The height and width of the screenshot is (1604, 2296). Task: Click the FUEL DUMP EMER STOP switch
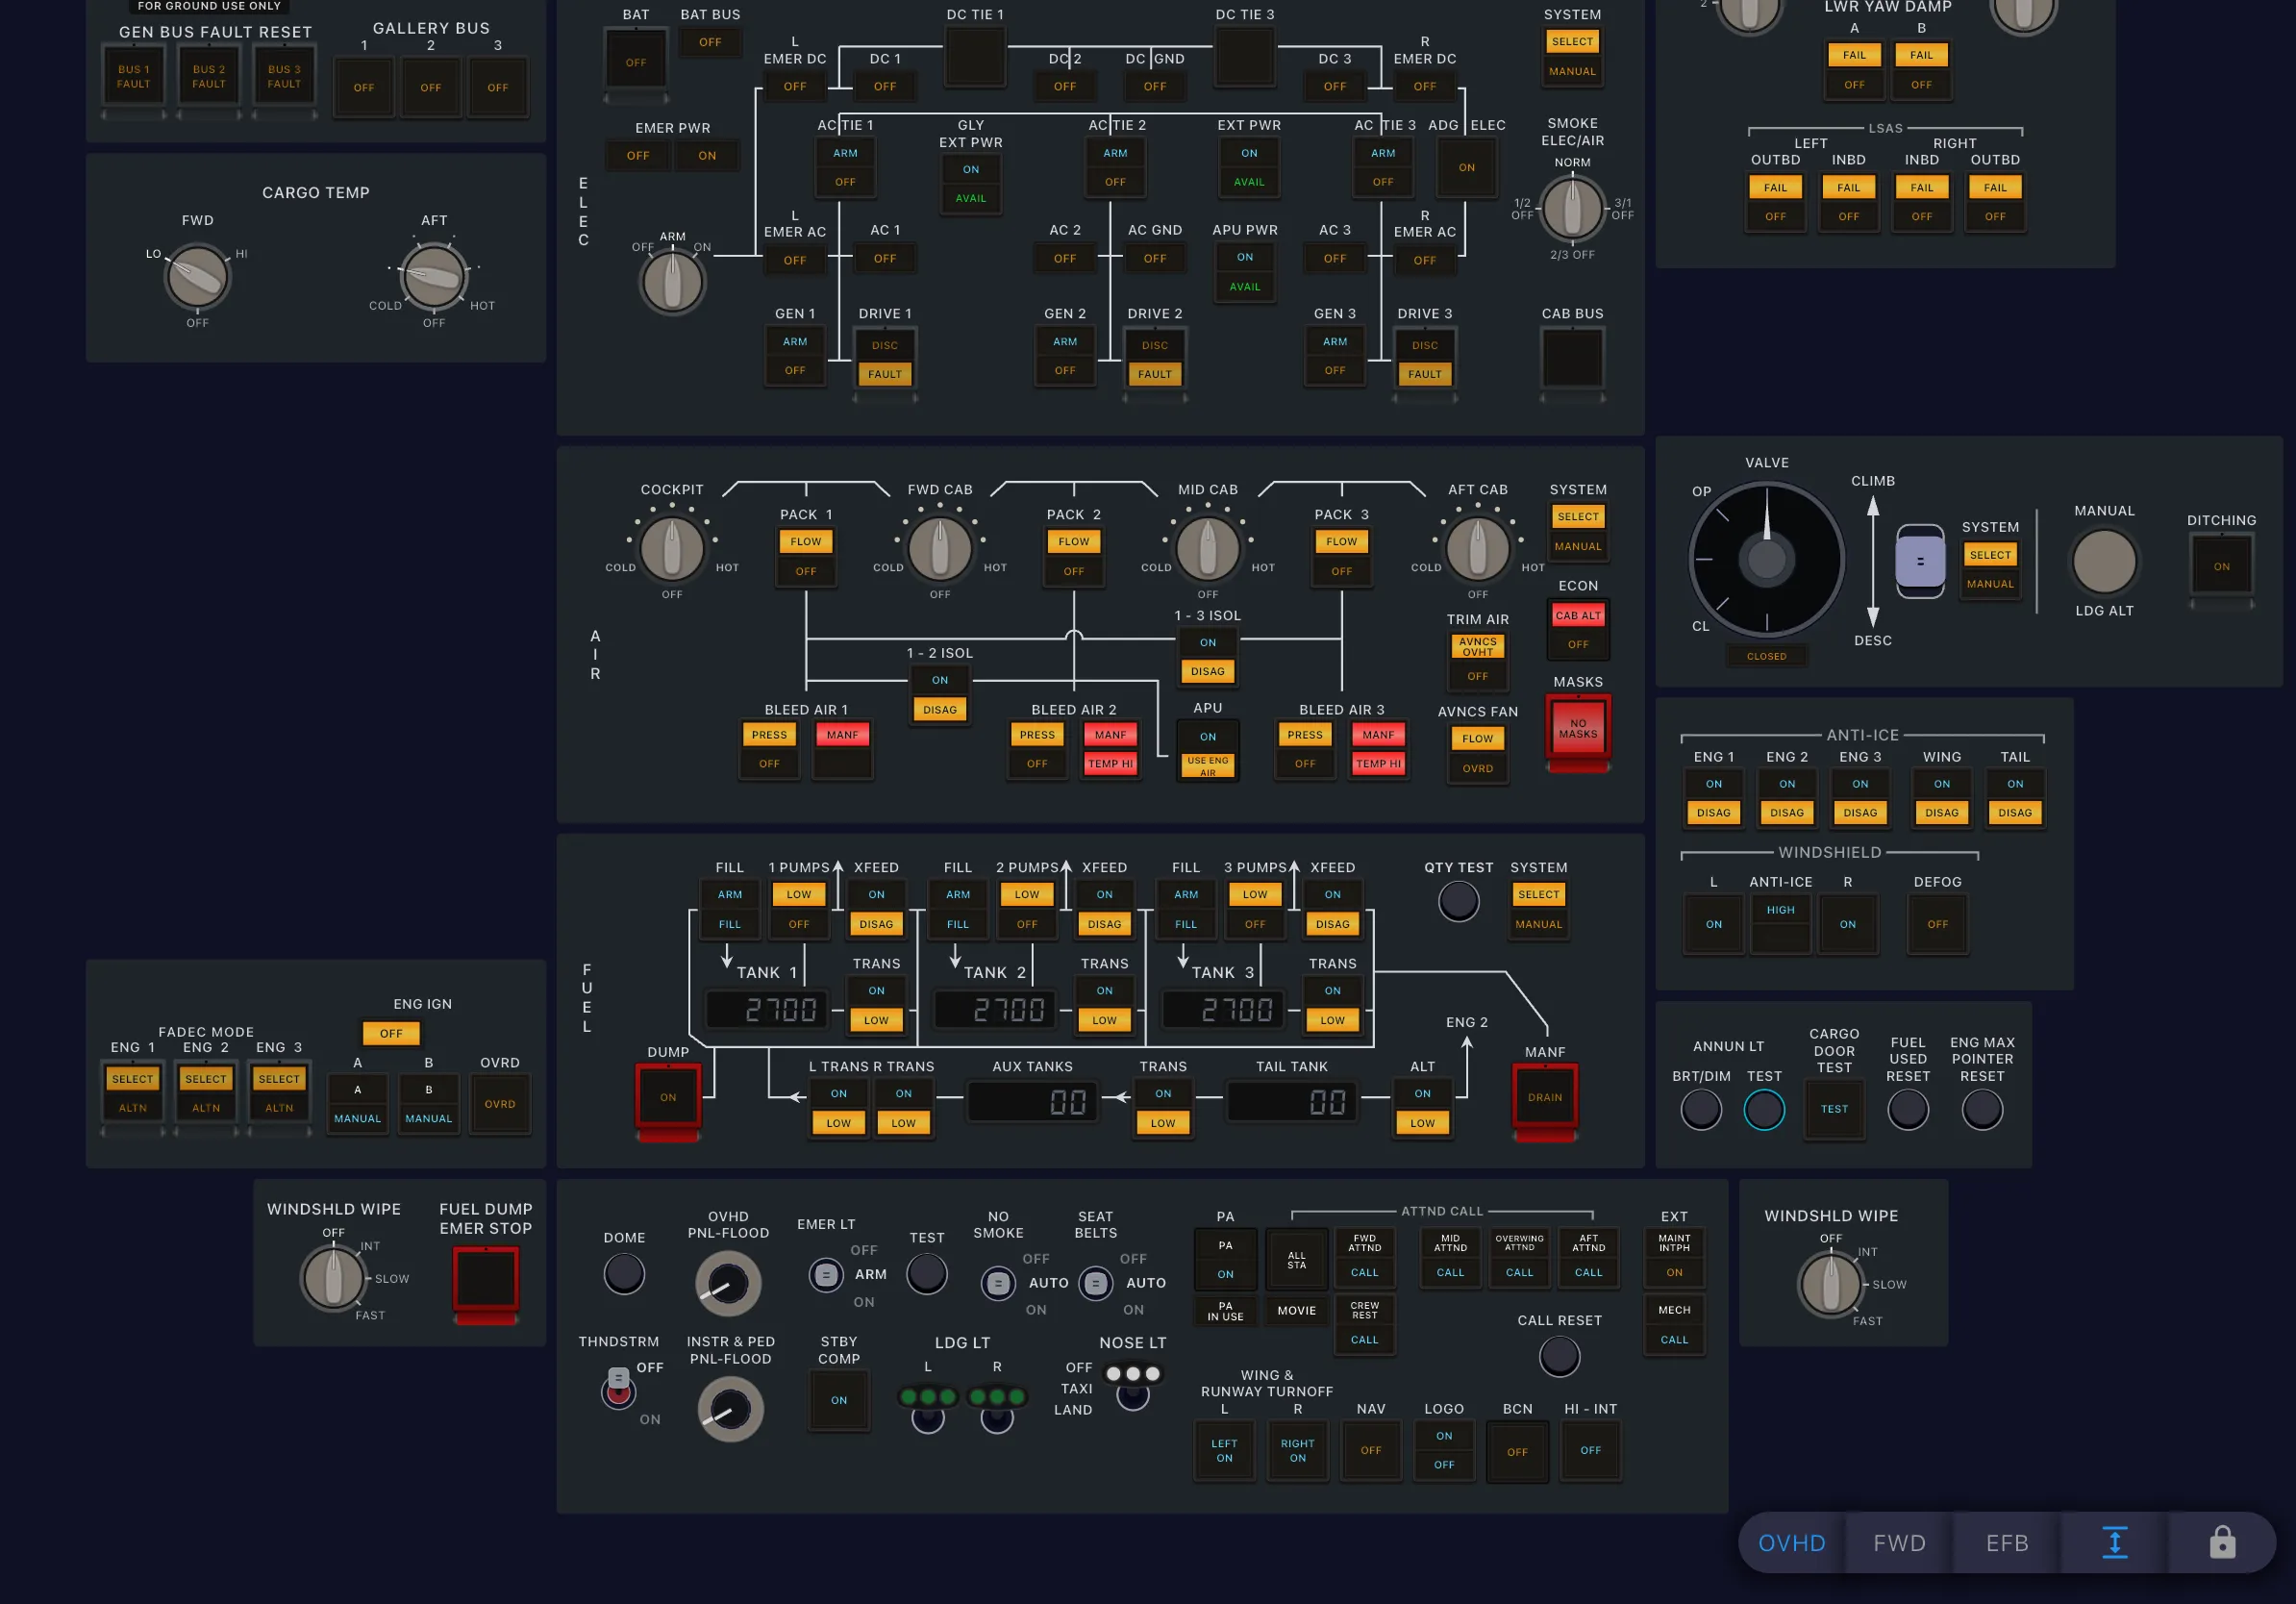click(486, 1280)
